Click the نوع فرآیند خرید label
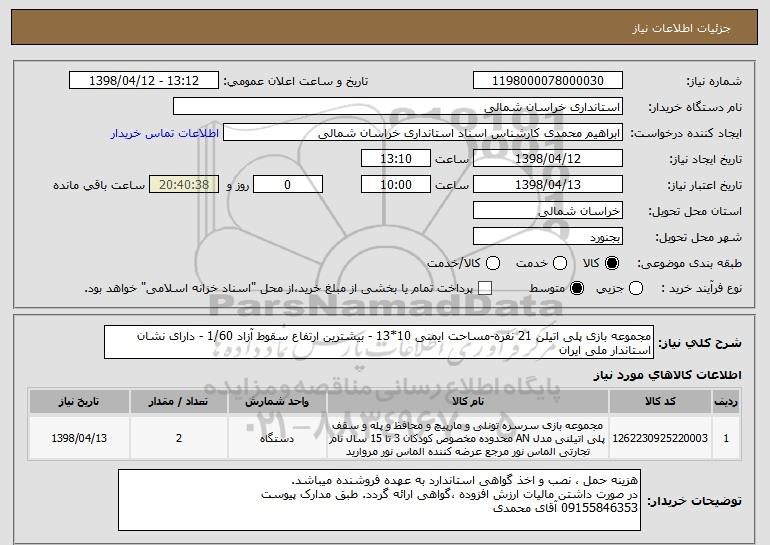The height and width of the screenshot is (545, 770). (701, 288)
